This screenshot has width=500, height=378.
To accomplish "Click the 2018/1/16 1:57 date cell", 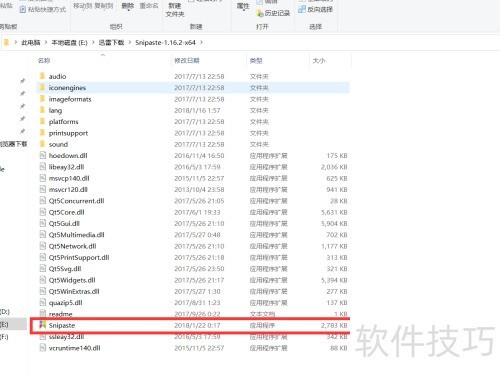I will pos(197,110).
